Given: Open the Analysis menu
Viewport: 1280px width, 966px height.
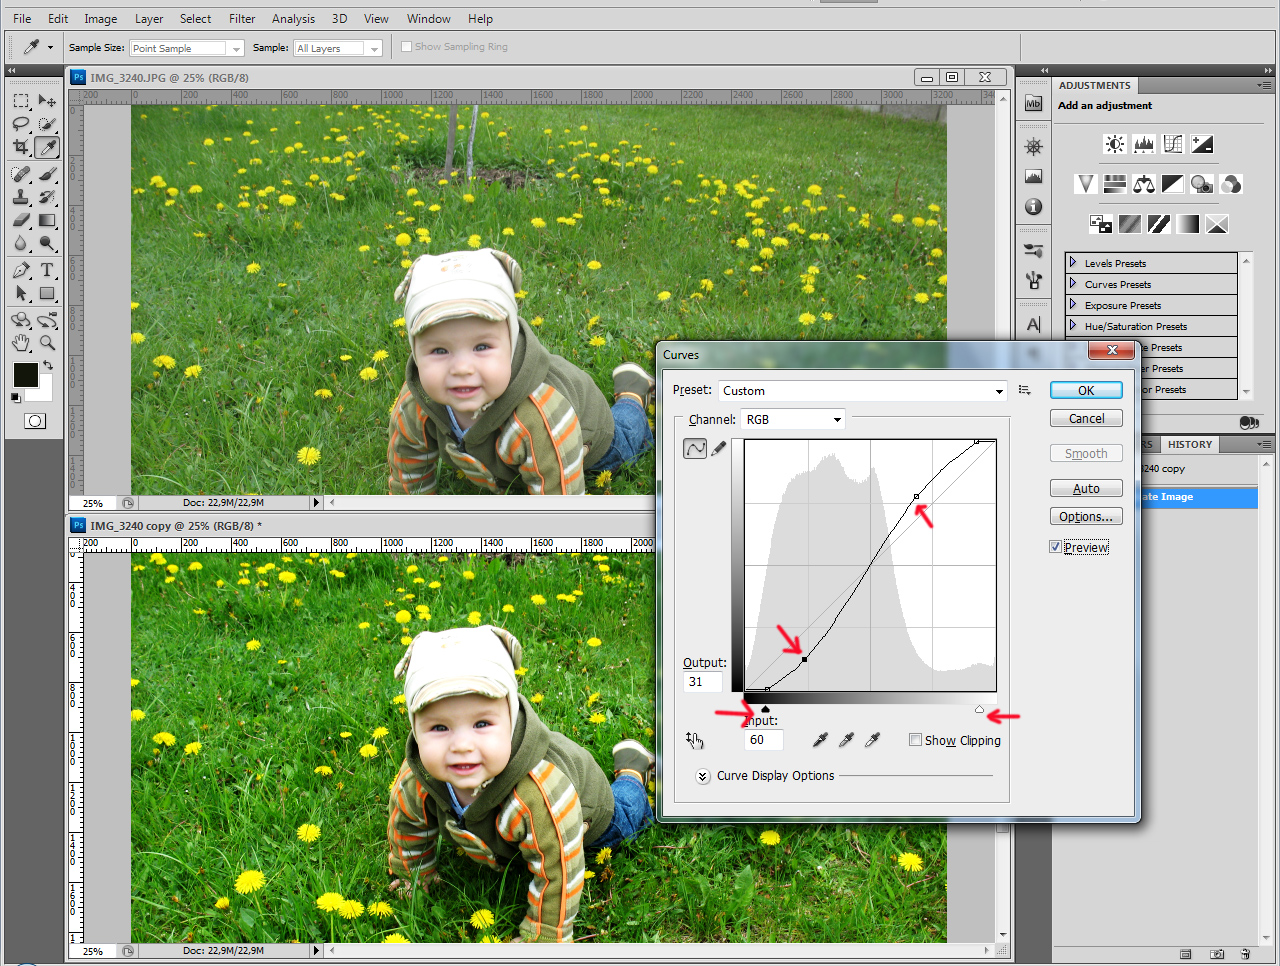Looking at the screenshot, I should coord(293,18).
